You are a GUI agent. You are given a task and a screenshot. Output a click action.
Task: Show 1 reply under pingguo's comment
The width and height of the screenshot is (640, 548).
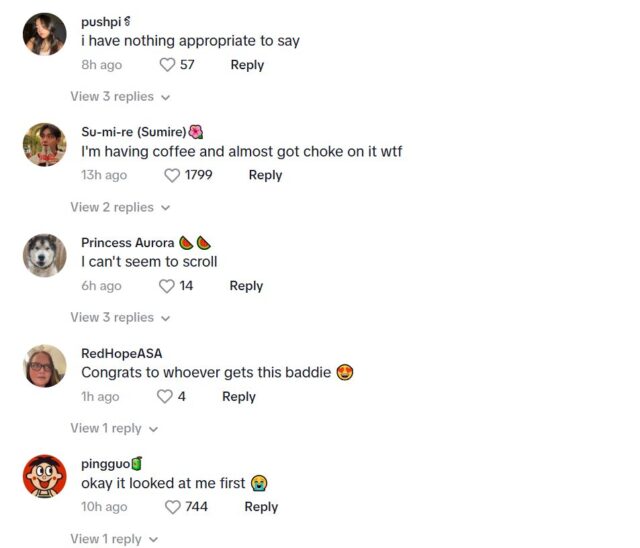point(113,539)
